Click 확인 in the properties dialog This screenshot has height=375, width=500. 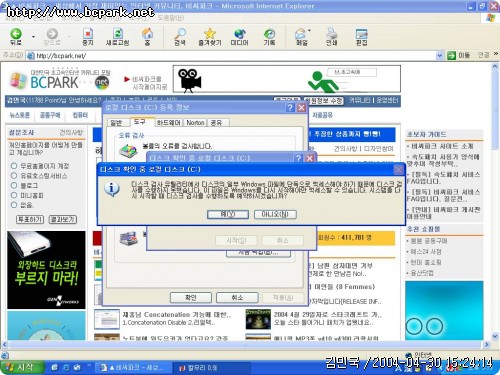[x=191, y=297]
